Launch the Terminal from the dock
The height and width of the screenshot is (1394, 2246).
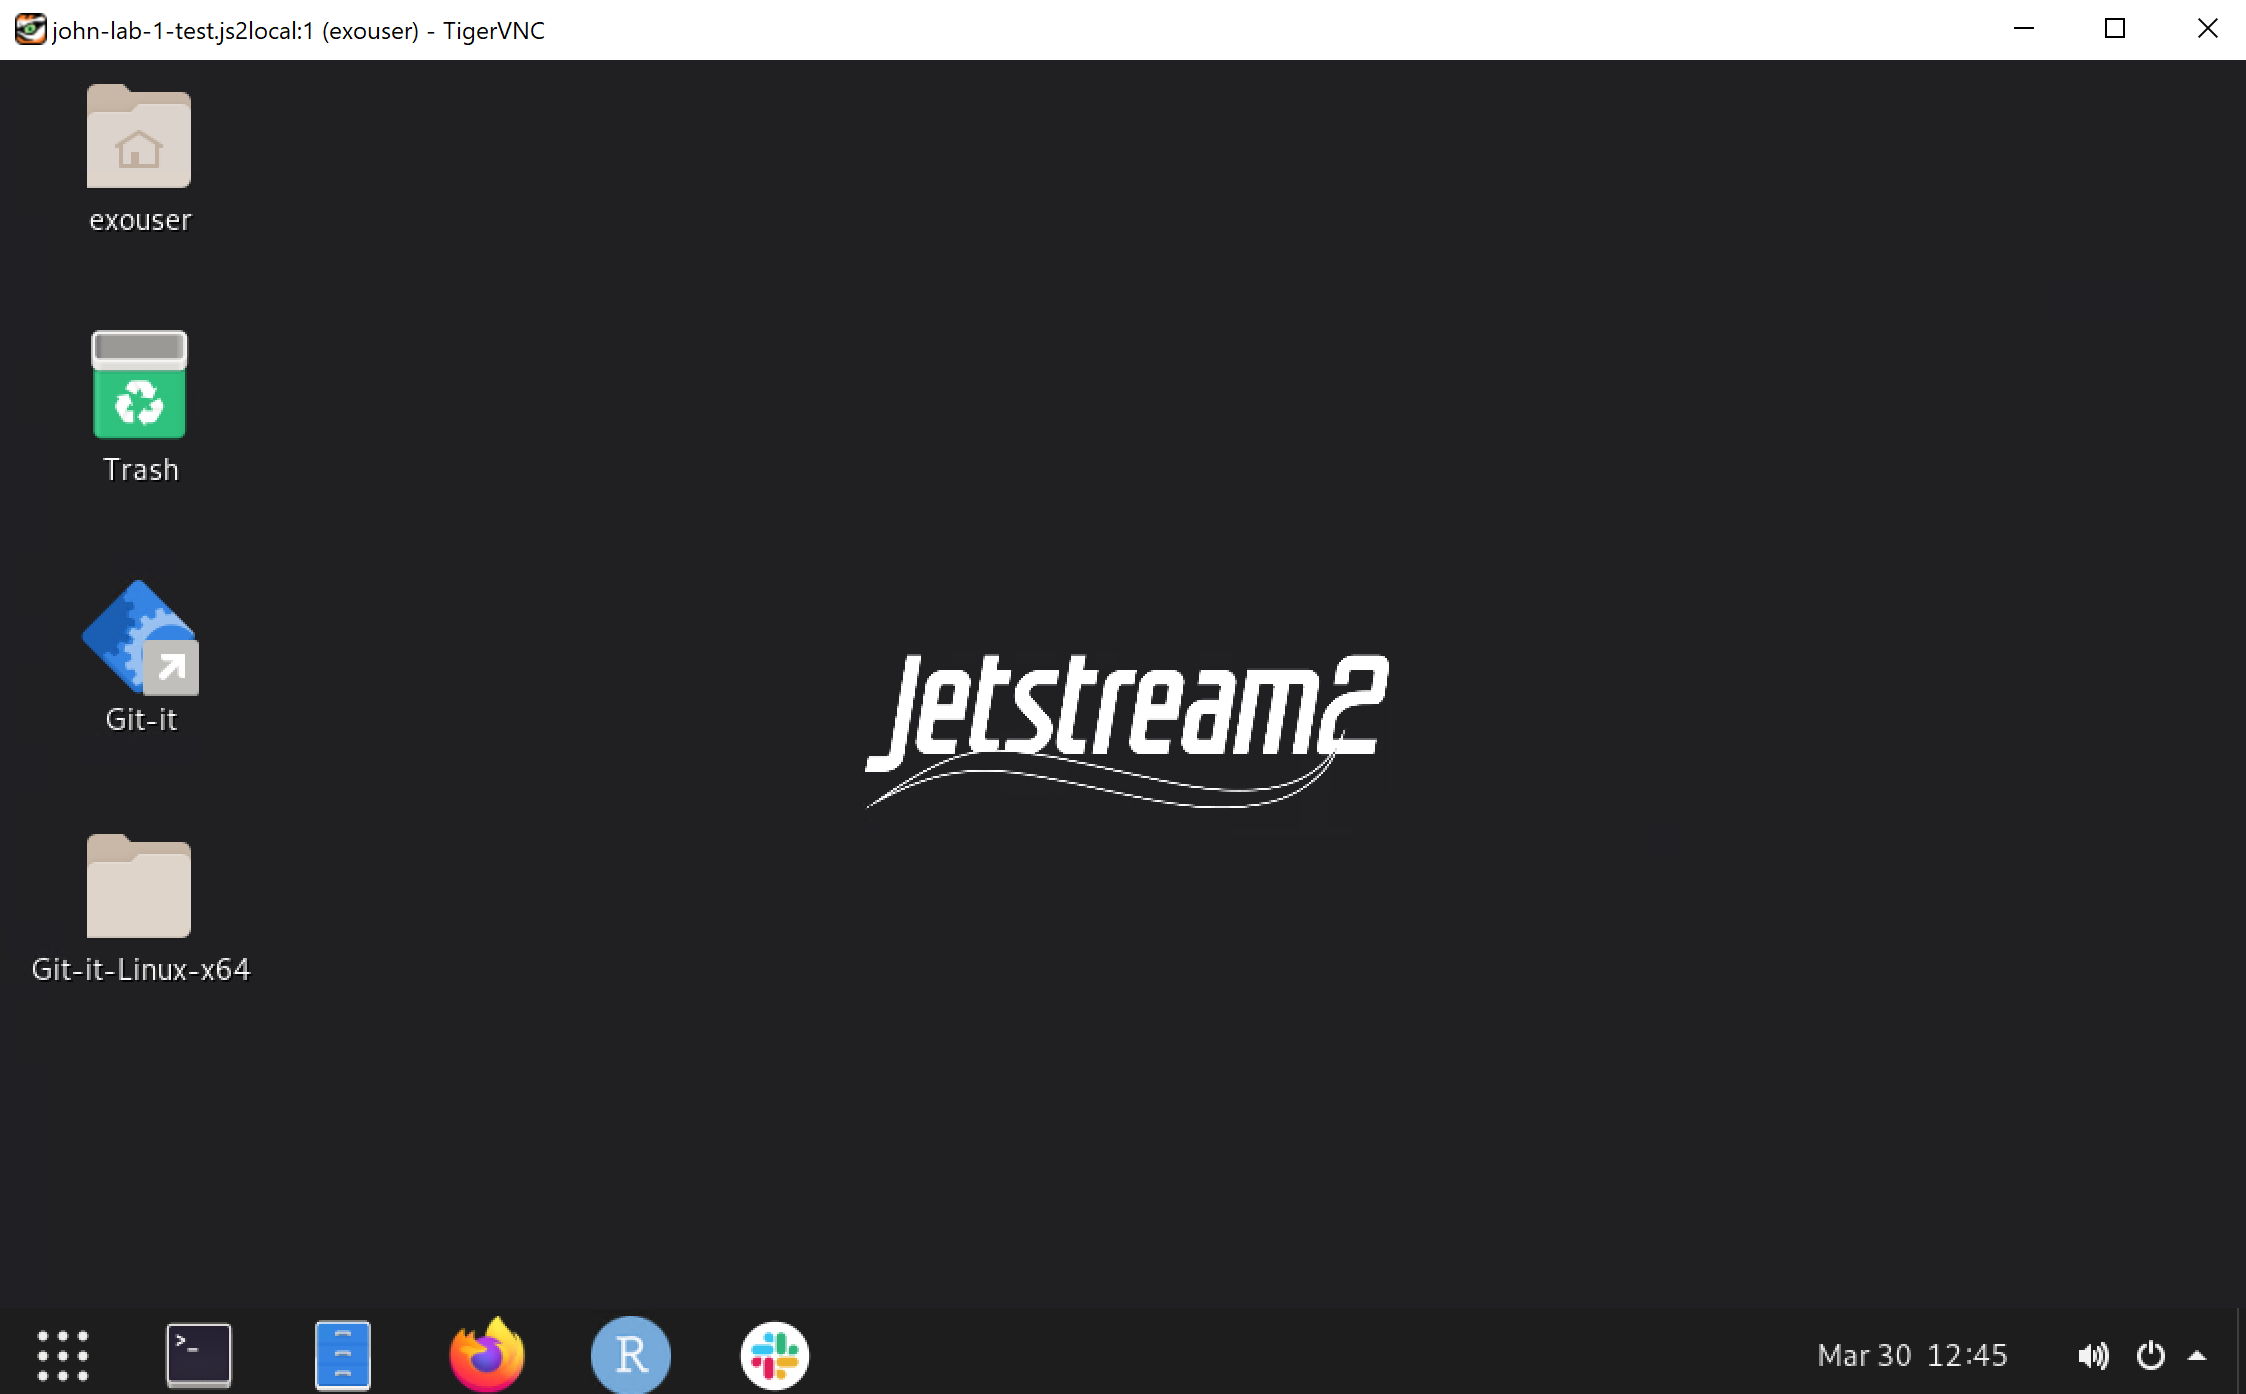coord(199,1355)
